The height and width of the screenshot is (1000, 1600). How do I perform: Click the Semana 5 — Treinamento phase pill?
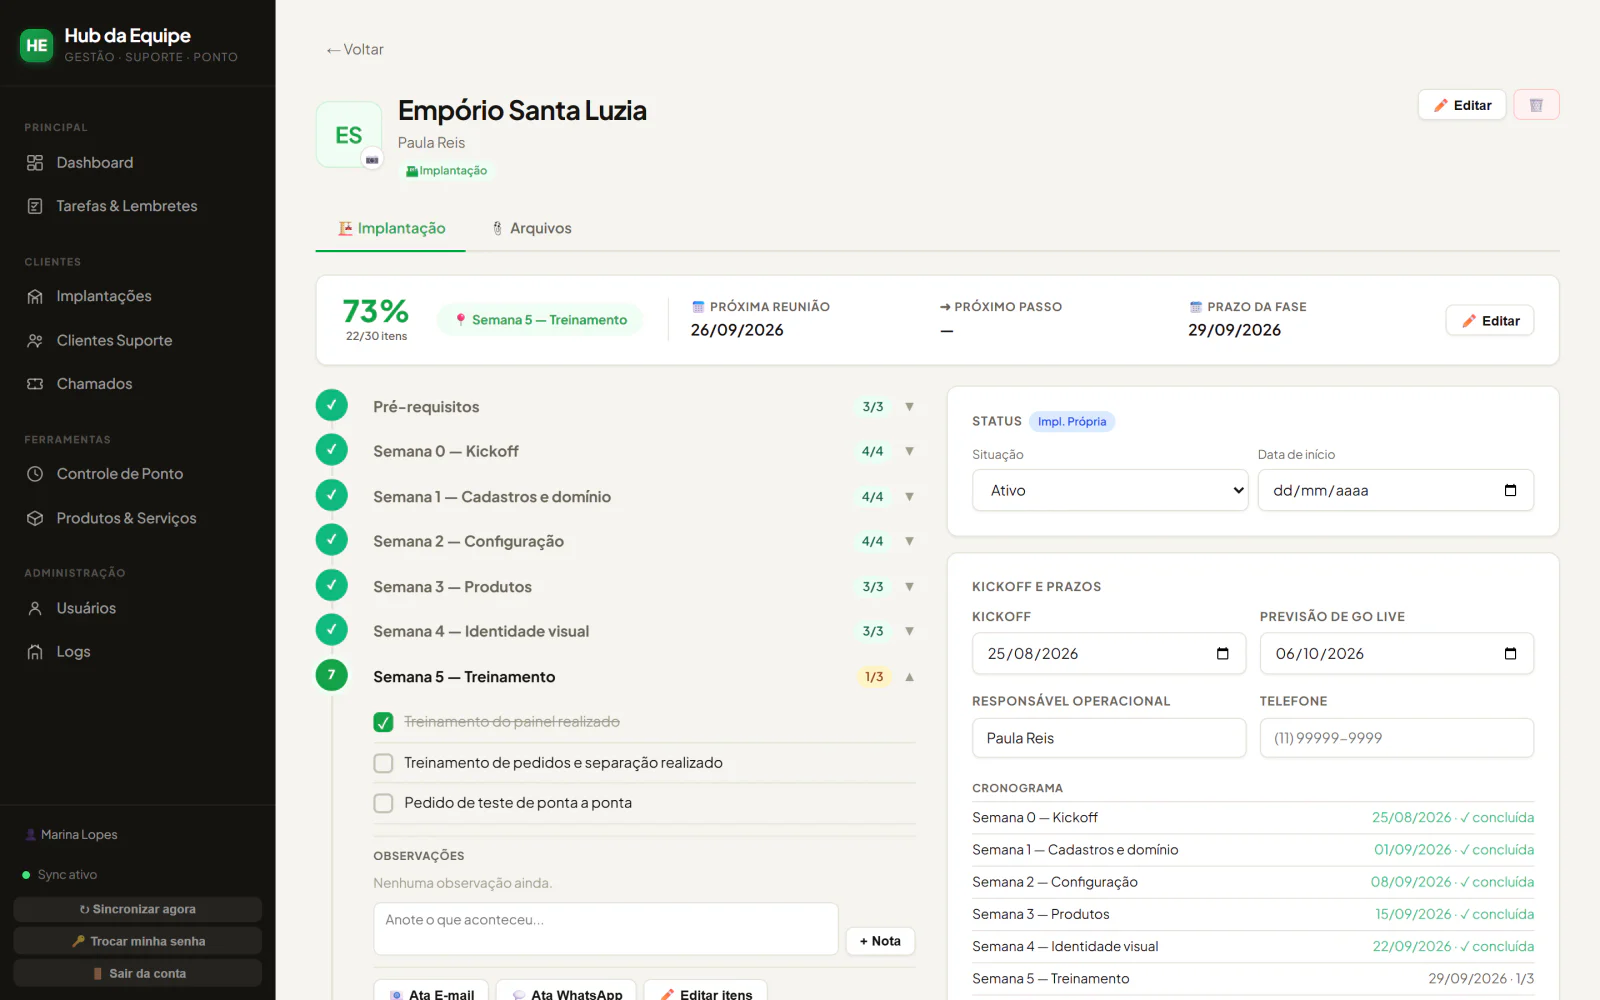pos(540,320)
